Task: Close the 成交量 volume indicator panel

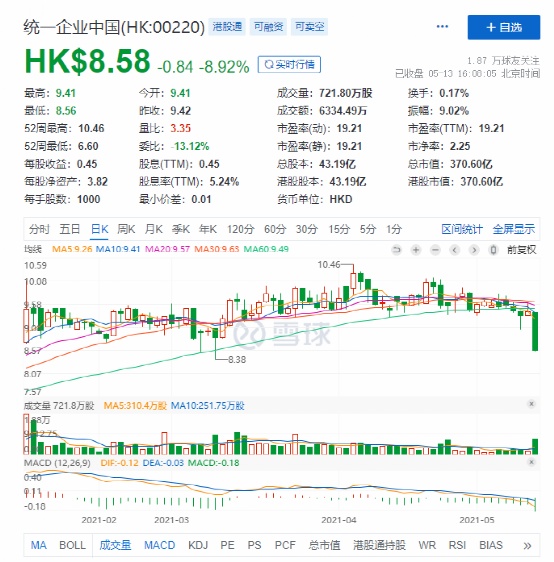Action: point(531,404)
